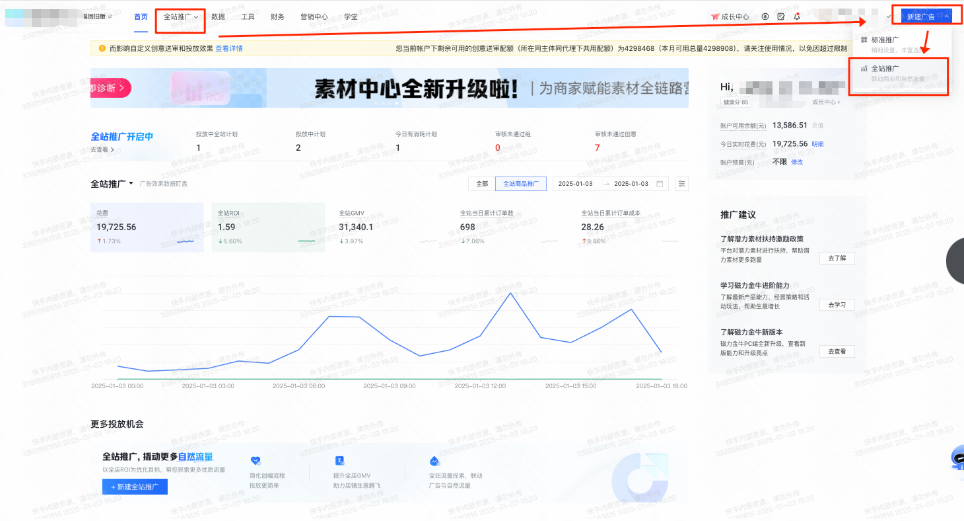Click the 投放中计划 count 2
Screen dimensions: 964x521
(x=298, y=148)
